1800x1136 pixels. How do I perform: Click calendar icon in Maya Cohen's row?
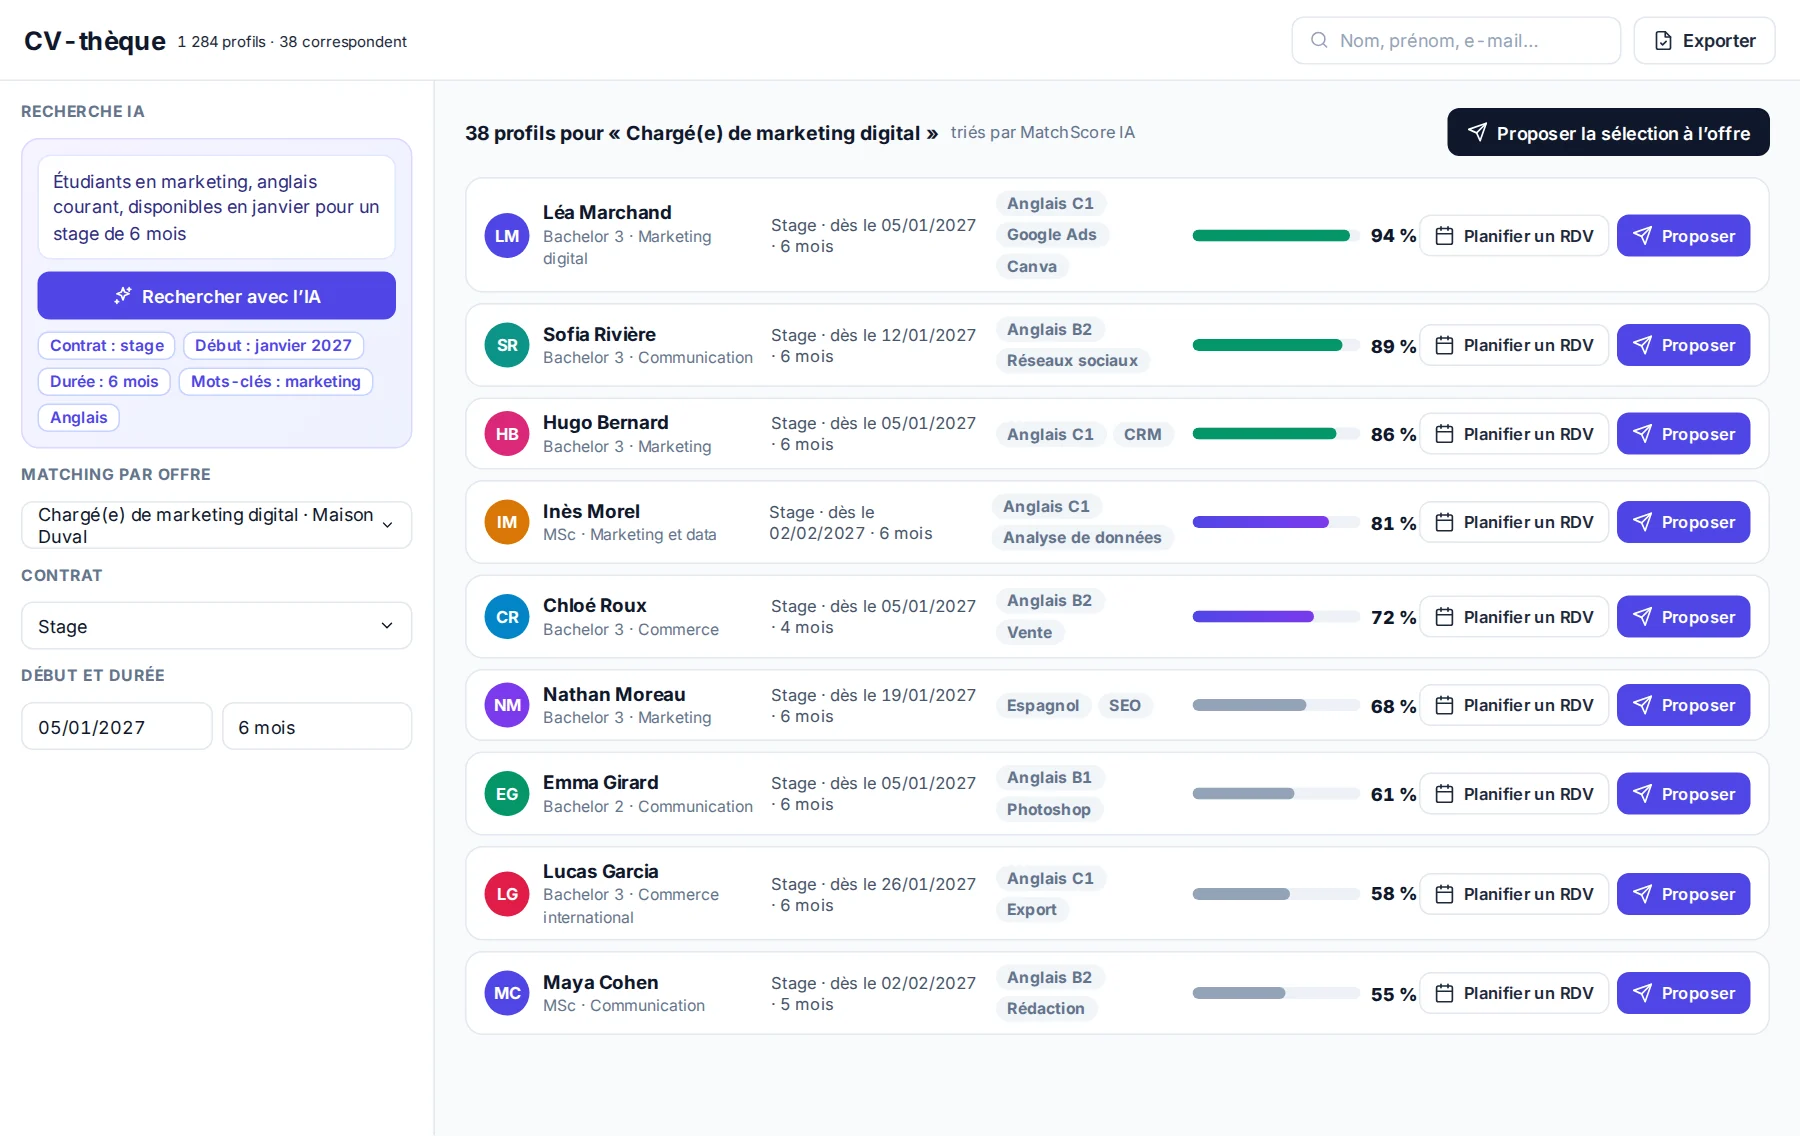coord(1444,993)
